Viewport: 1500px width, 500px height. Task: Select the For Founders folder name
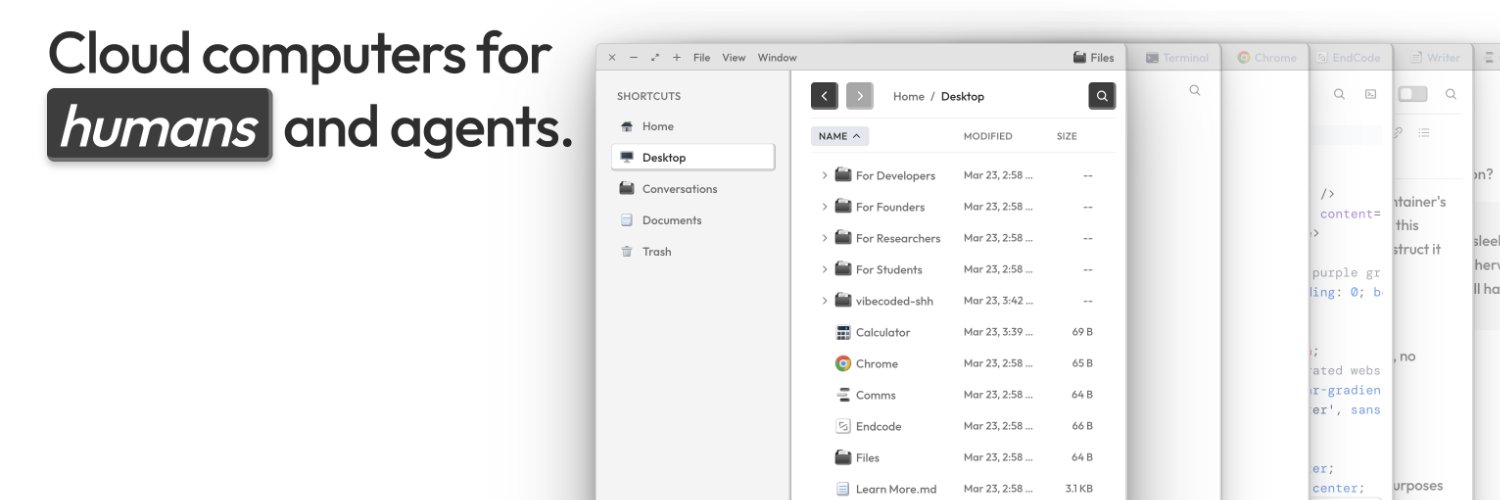pyautogui.click(x=890, y=207)
